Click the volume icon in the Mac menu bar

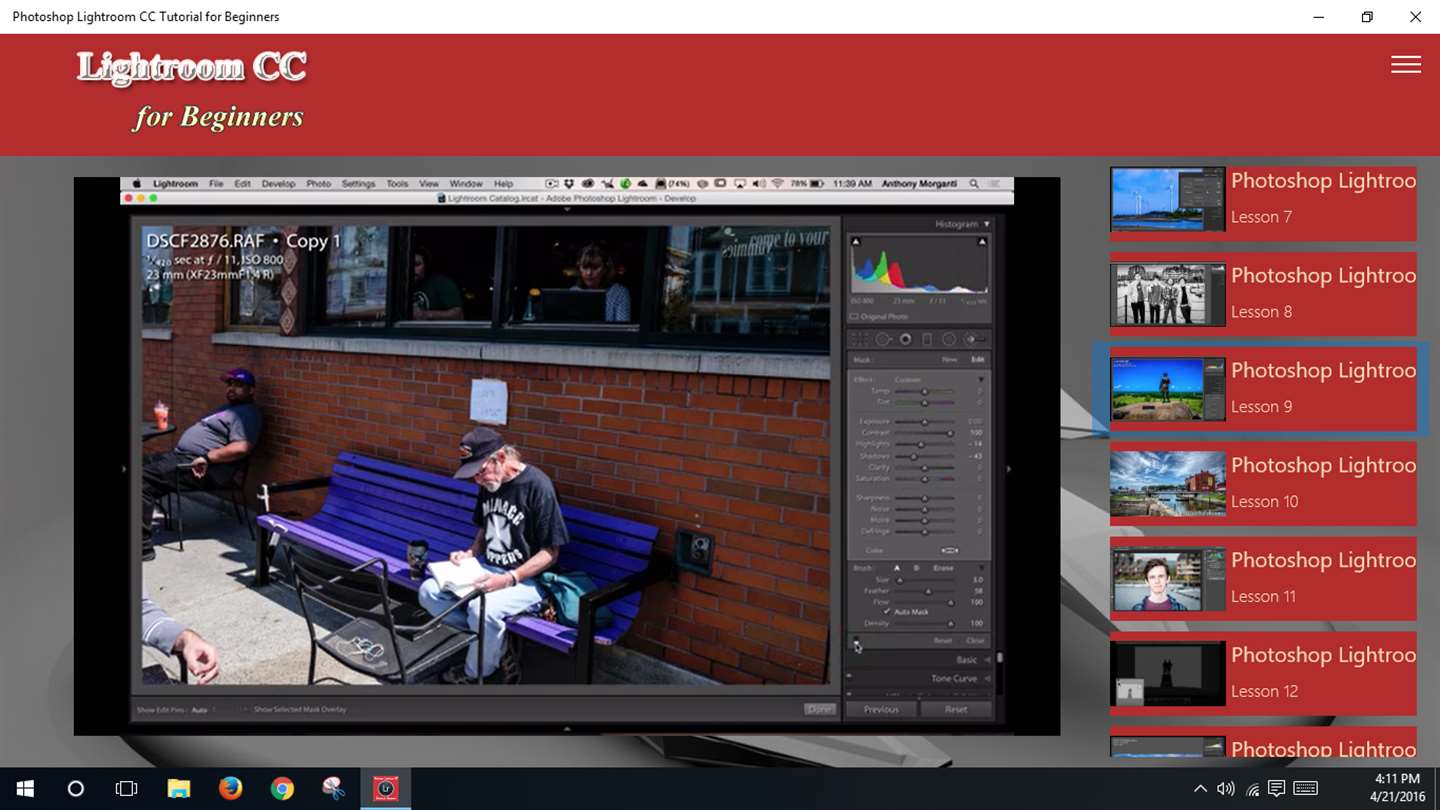point(759,184)
